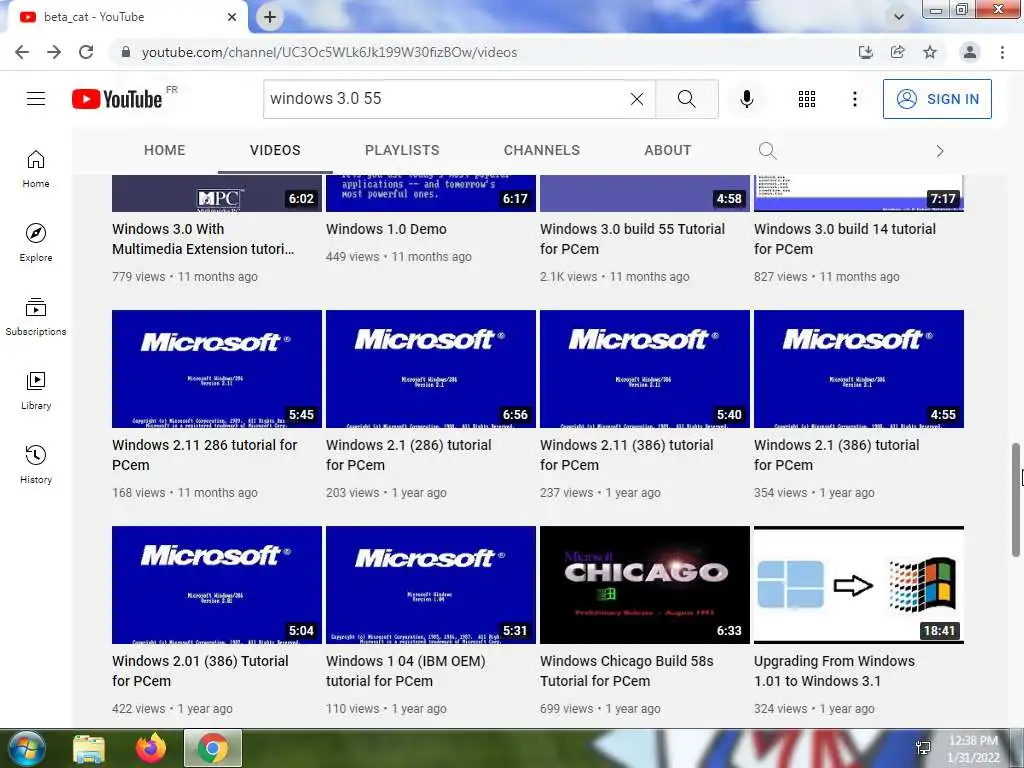Click the Chicago 6:33 thumbnail
This screenshot has width=1024, height=768.
(645, 585)
